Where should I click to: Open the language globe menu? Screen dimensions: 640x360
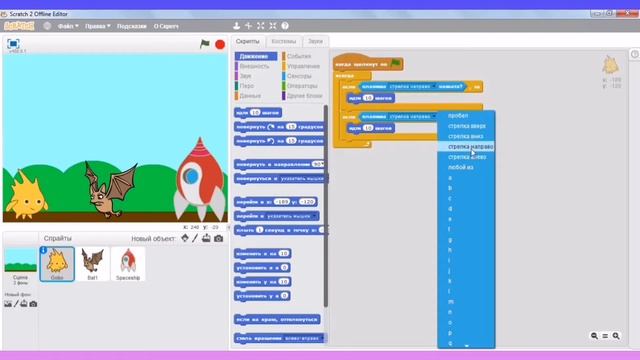[x=47, y=26]
